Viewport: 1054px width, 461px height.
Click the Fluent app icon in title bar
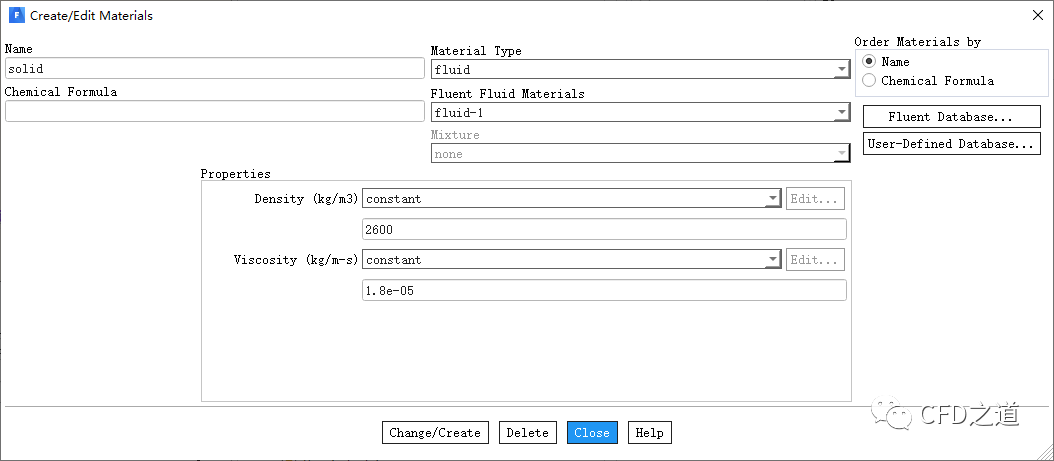(x=15, y=16)
